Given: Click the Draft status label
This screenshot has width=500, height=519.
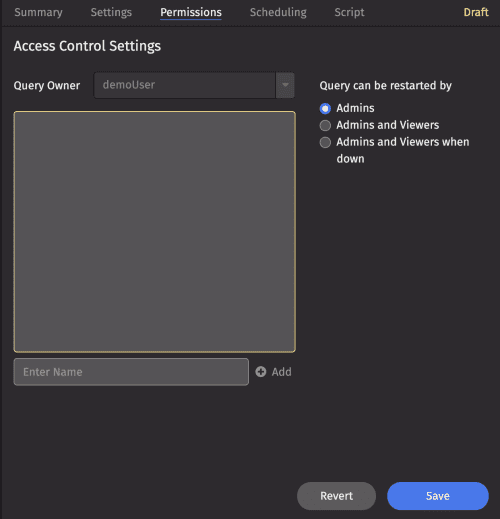Looking at the screenshot, I should [x=476, y=12].
